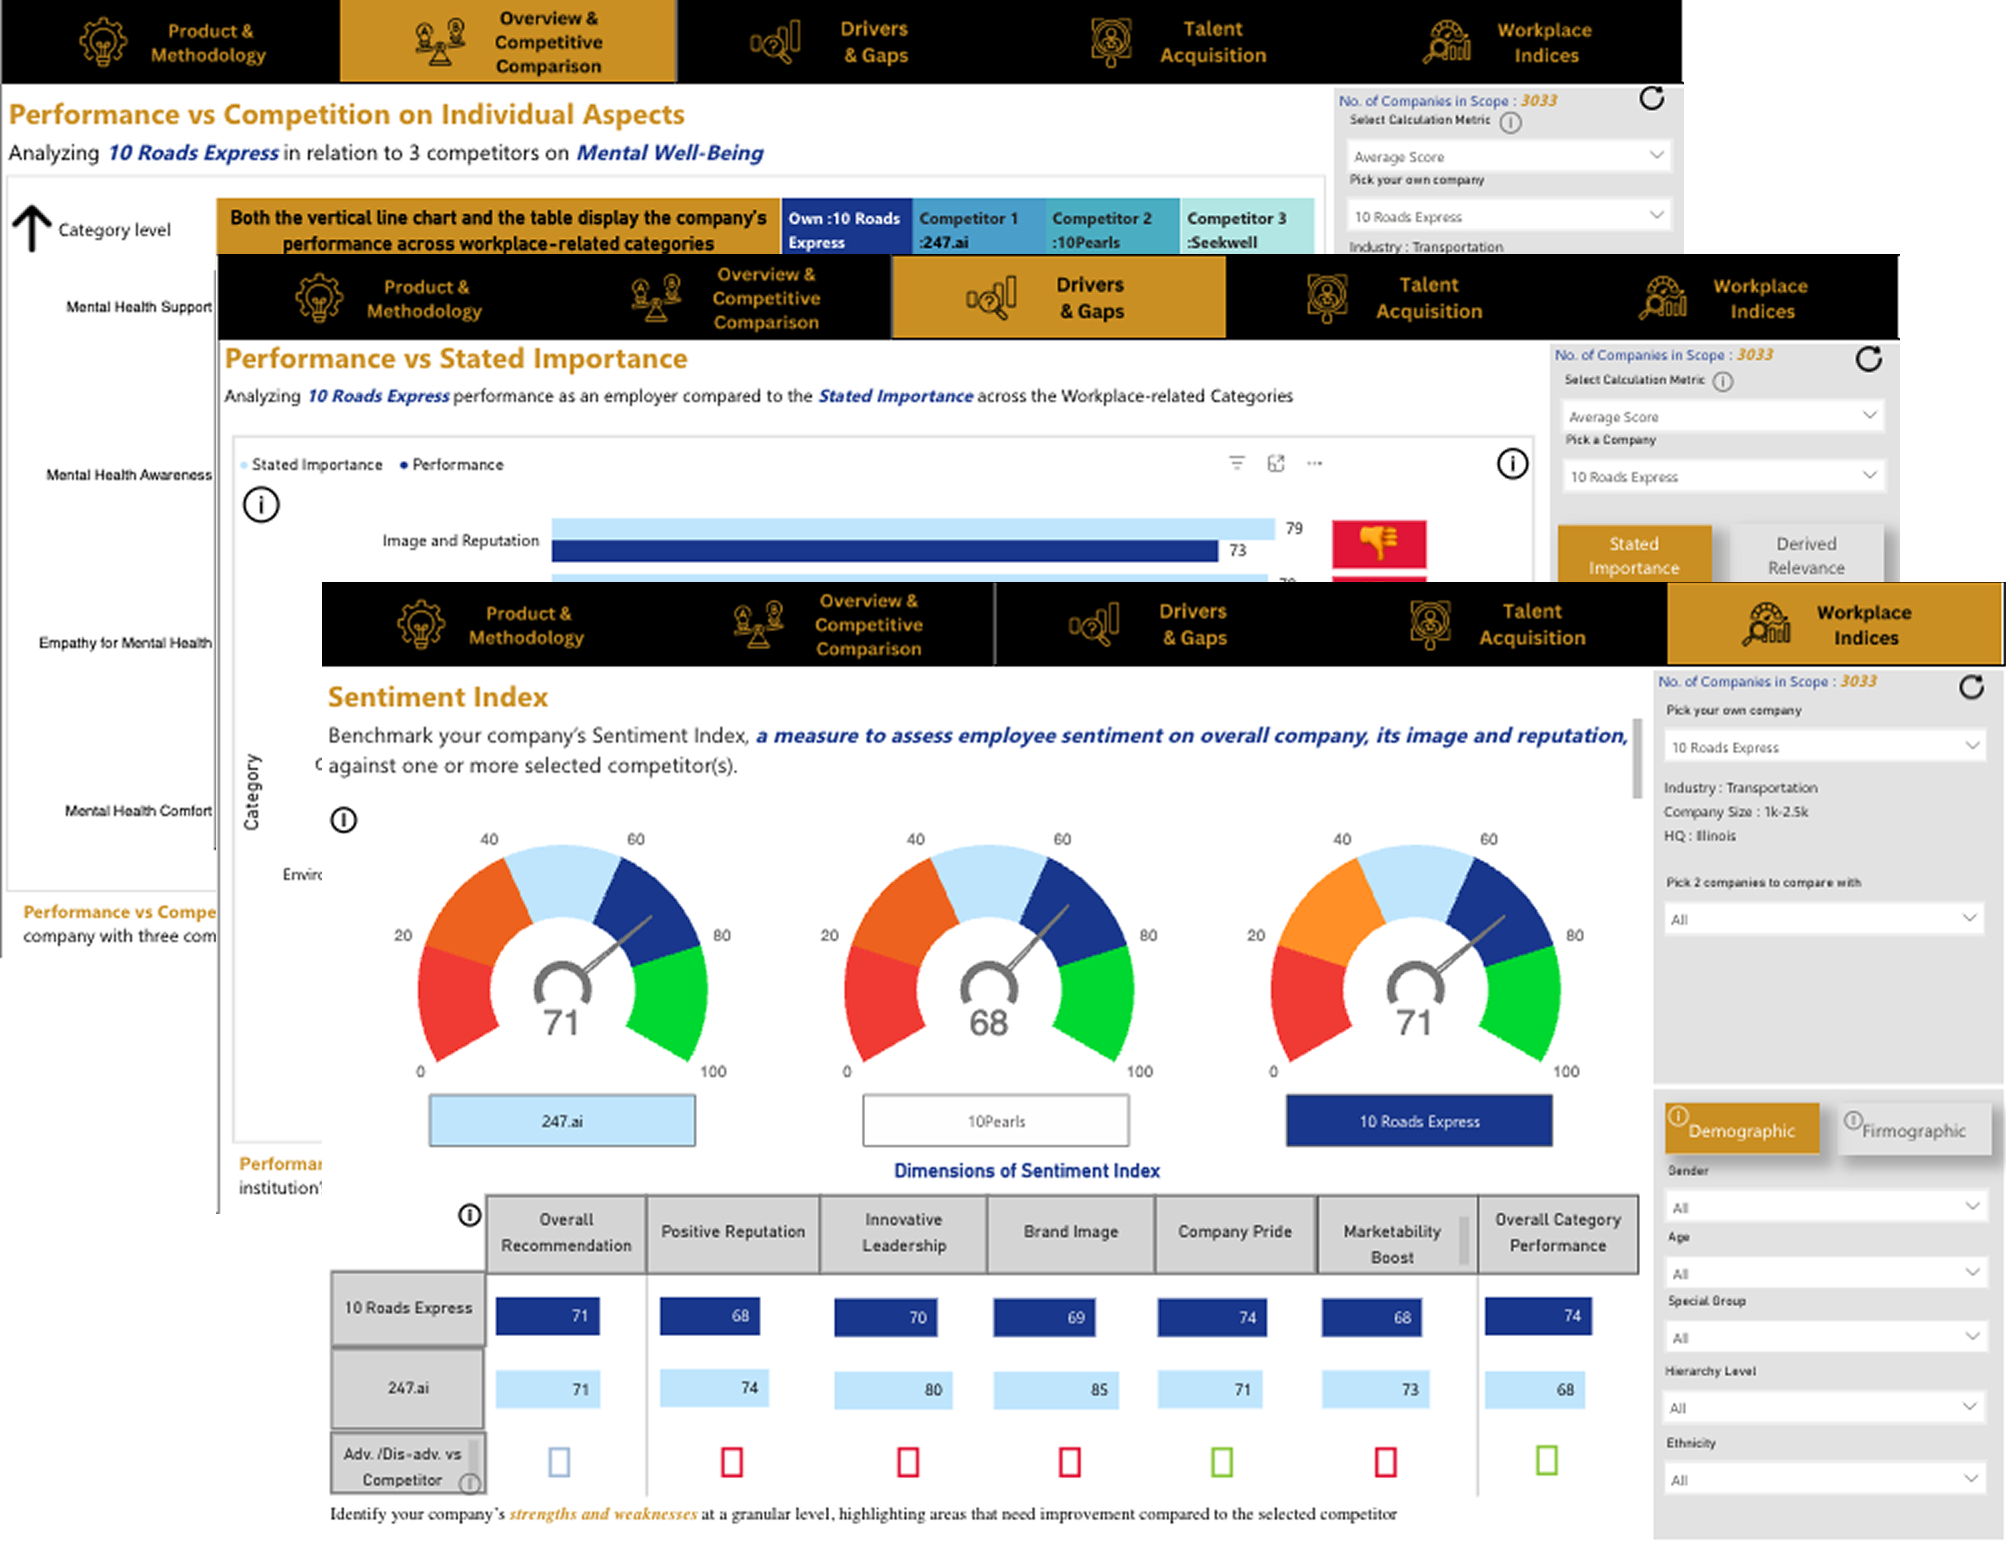Open Product & Methodology tab in middle window
The image size is (2006, 1542).
click(390, 298)
